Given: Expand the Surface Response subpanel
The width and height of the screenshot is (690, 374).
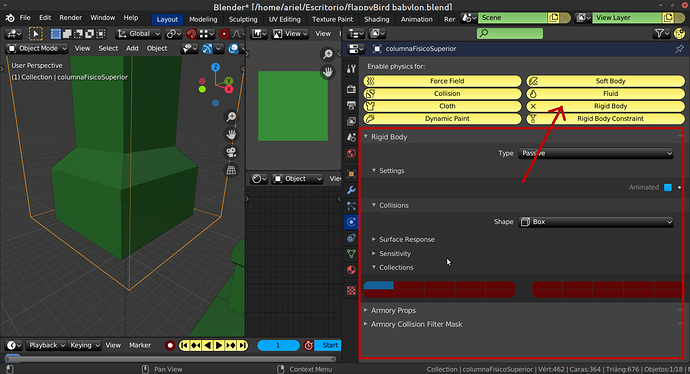Looking at the screenshot, I should pos(374,239).
